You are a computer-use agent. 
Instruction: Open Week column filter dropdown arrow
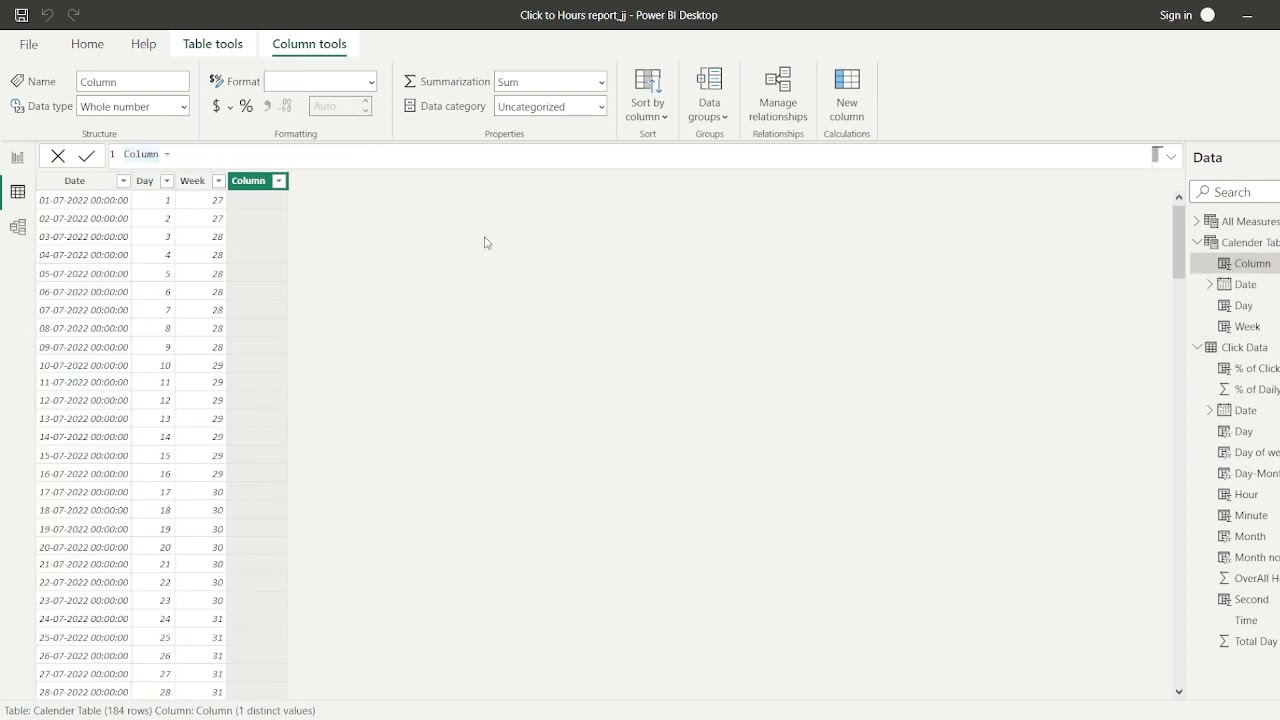pos(218,181)
